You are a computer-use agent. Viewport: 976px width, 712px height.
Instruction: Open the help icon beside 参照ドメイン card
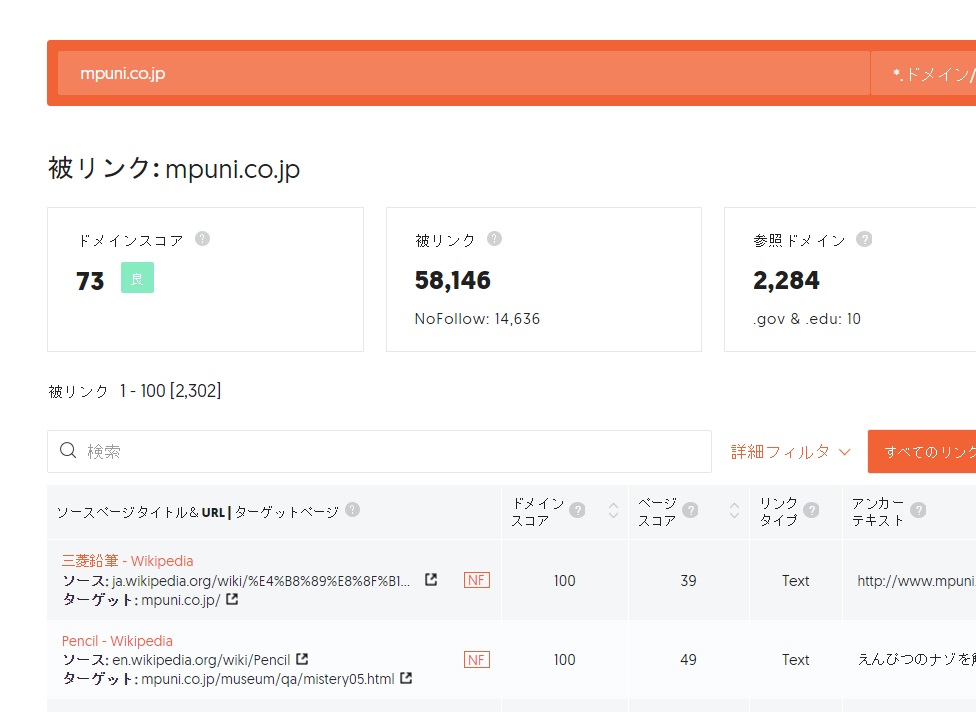[864, 239]
